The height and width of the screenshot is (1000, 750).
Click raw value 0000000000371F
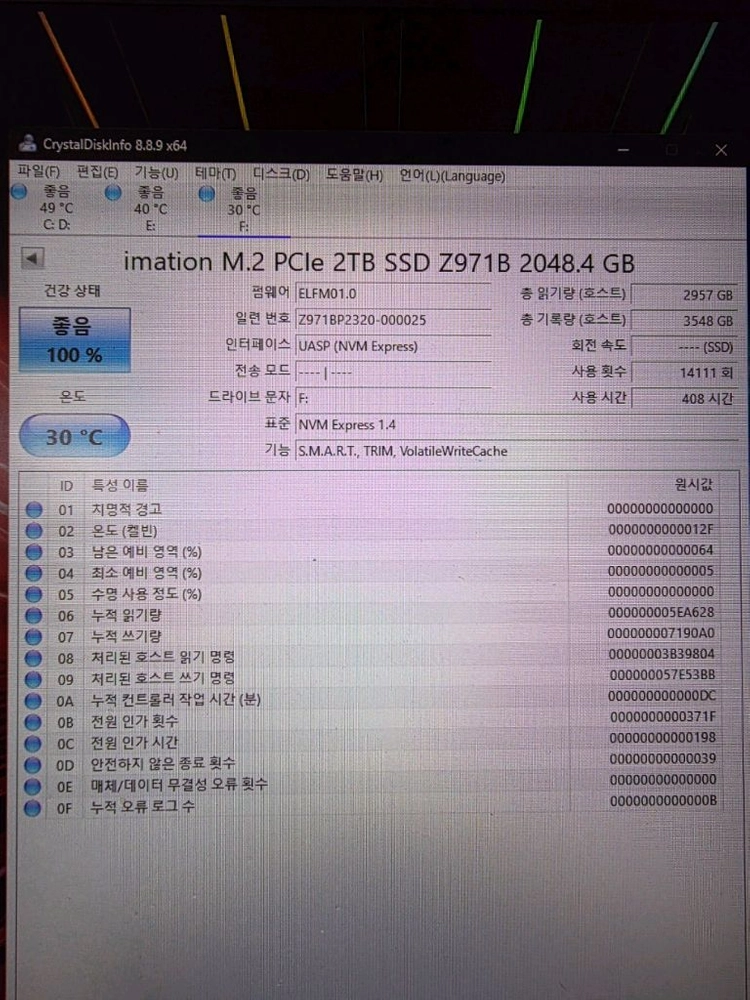(x=663, y=717)
